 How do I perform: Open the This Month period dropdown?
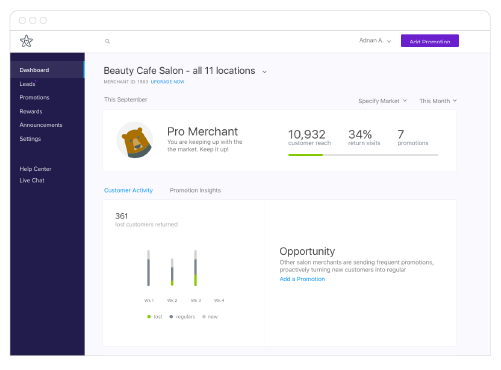[x=438, y=101]
